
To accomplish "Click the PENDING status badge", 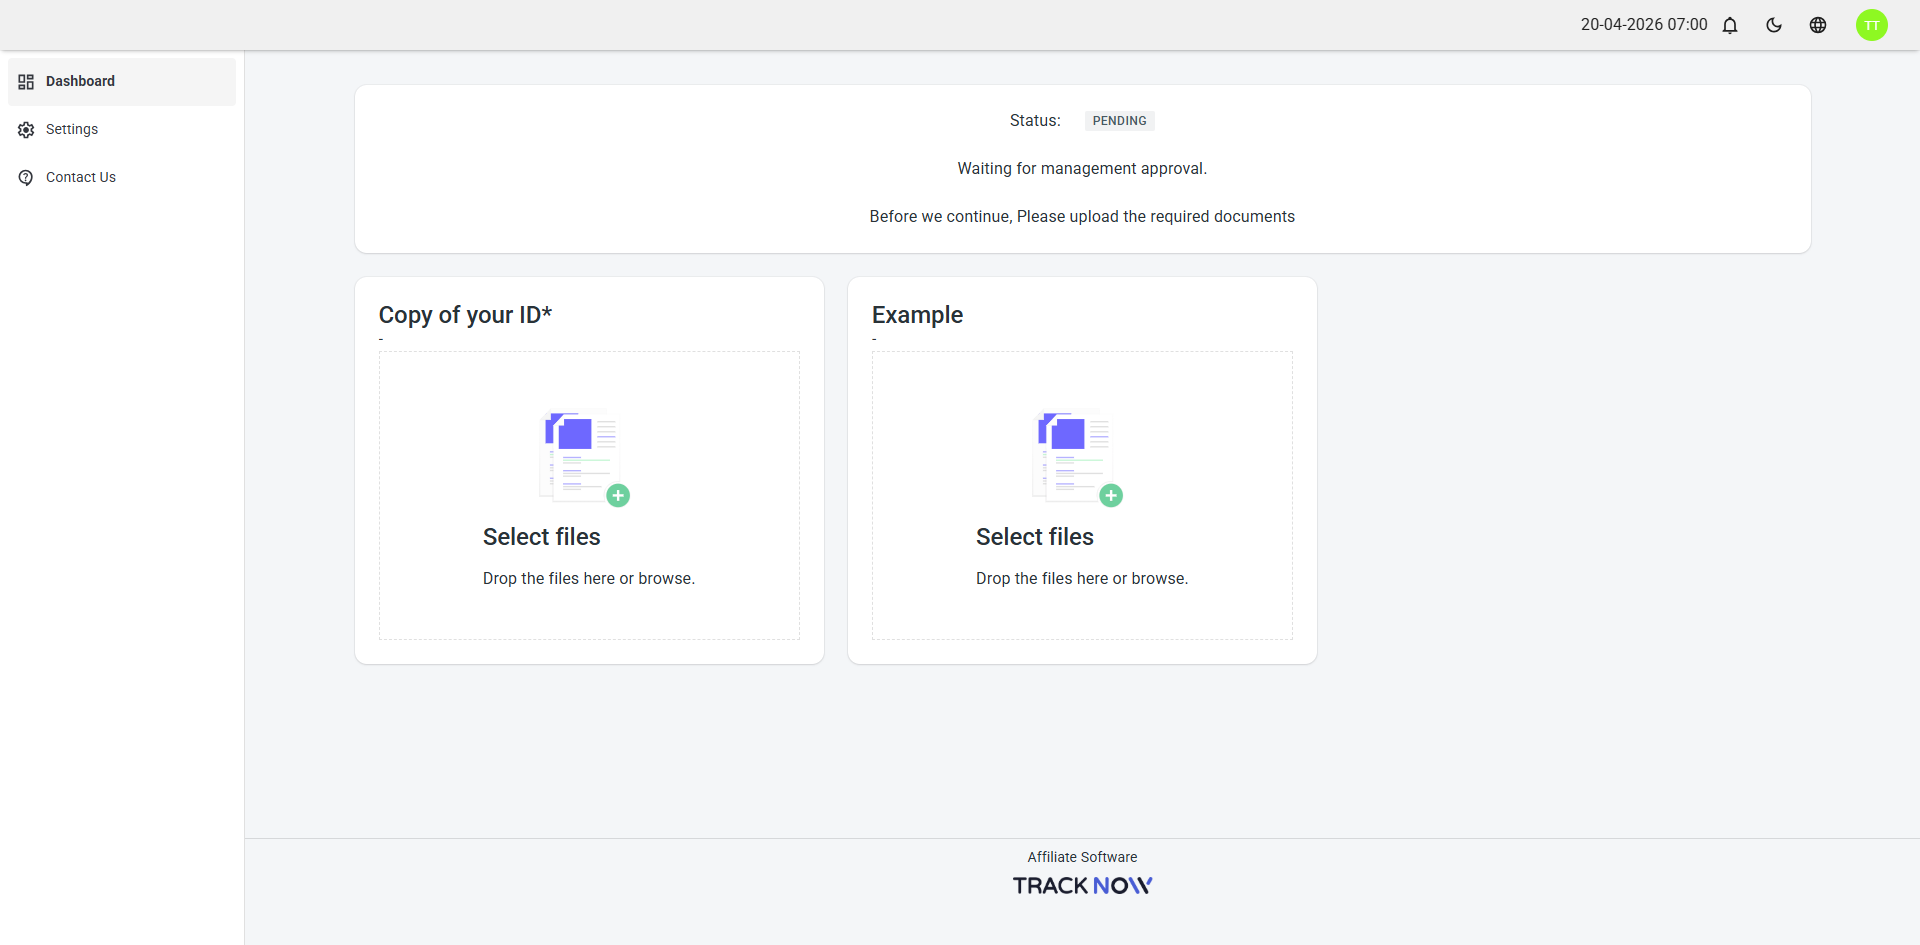I will 1119,121.
